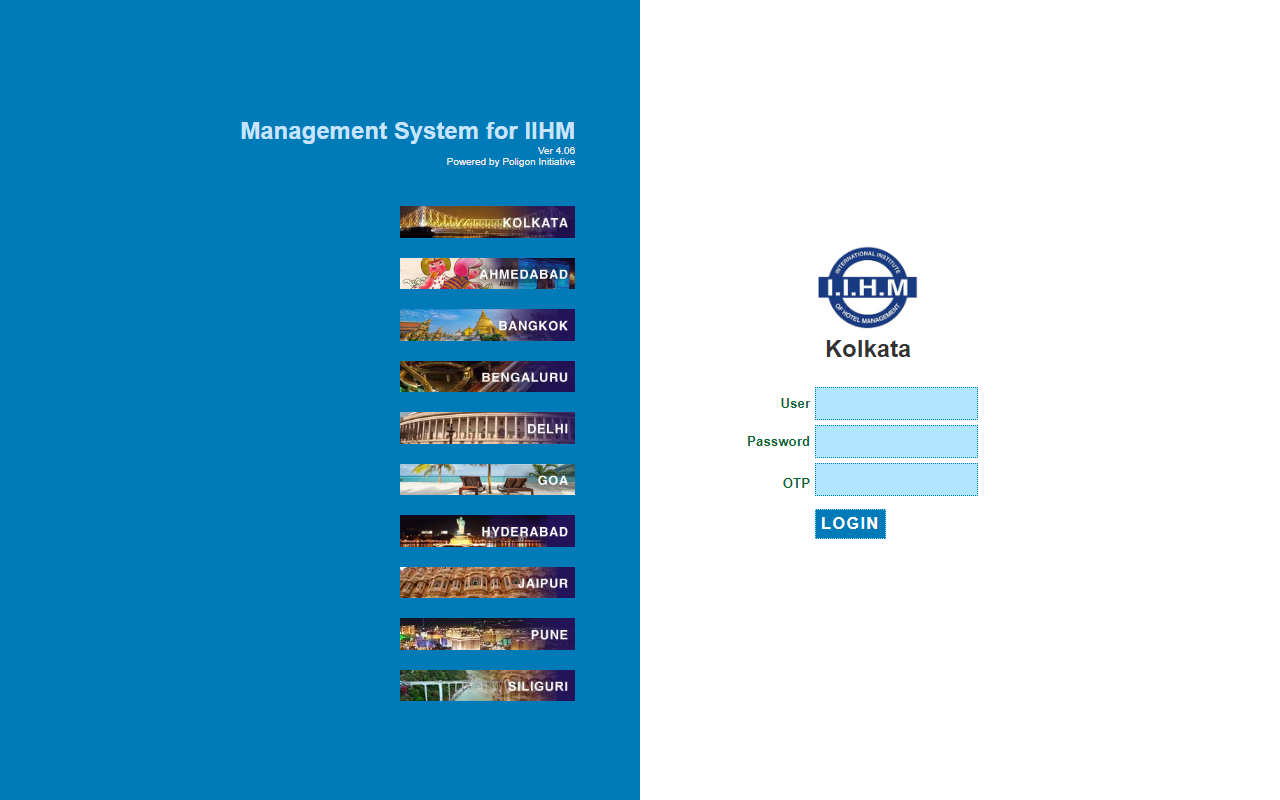The width and height of the screenshot is (1280, 800).
Task: Select the Kolkata campus banner
Action: tap(487, 222)
